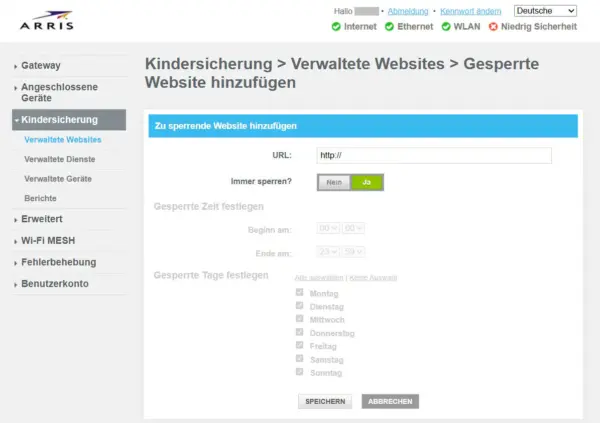Click the Kennwort ändern link
This screenshot has width=600, height=423.
tap(471, 11)
